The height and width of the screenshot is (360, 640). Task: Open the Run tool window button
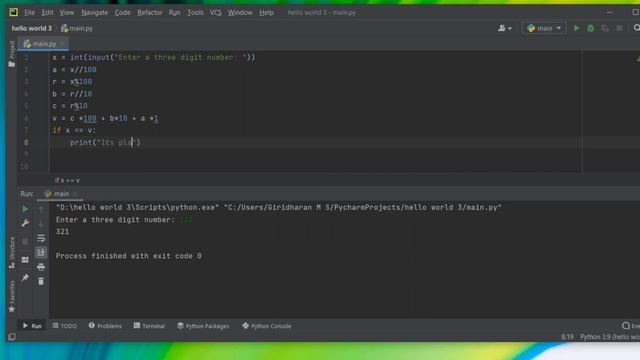click(32, 326)
